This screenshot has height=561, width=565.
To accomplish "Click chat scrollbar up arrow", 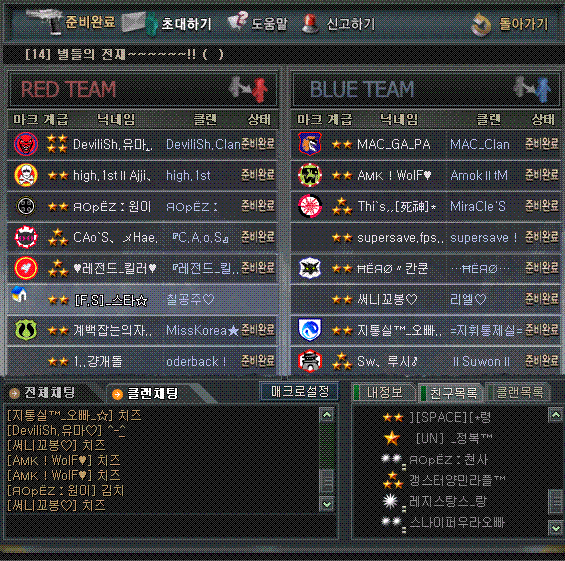I will (327, 415).
